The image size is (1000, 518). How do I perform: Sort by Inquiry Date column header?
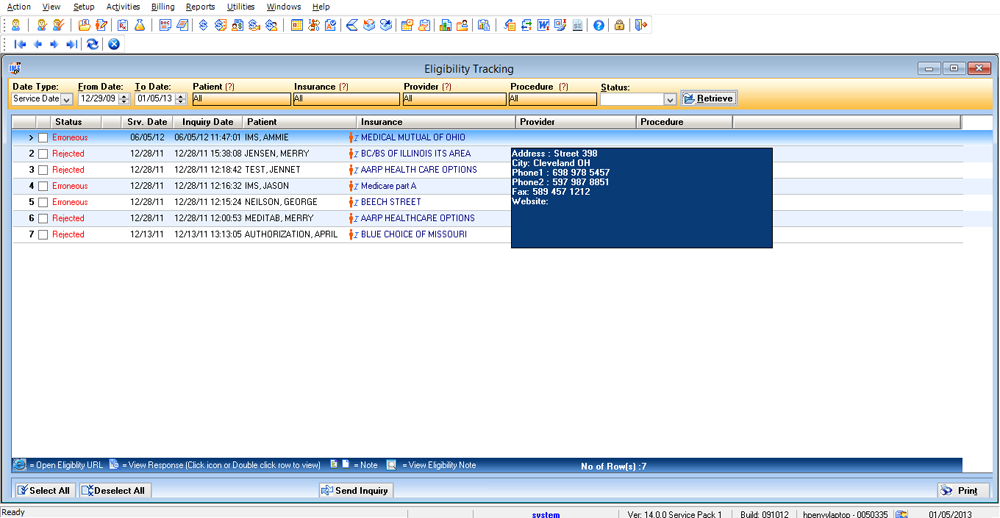pyautogui.click(x=208, y=121)
